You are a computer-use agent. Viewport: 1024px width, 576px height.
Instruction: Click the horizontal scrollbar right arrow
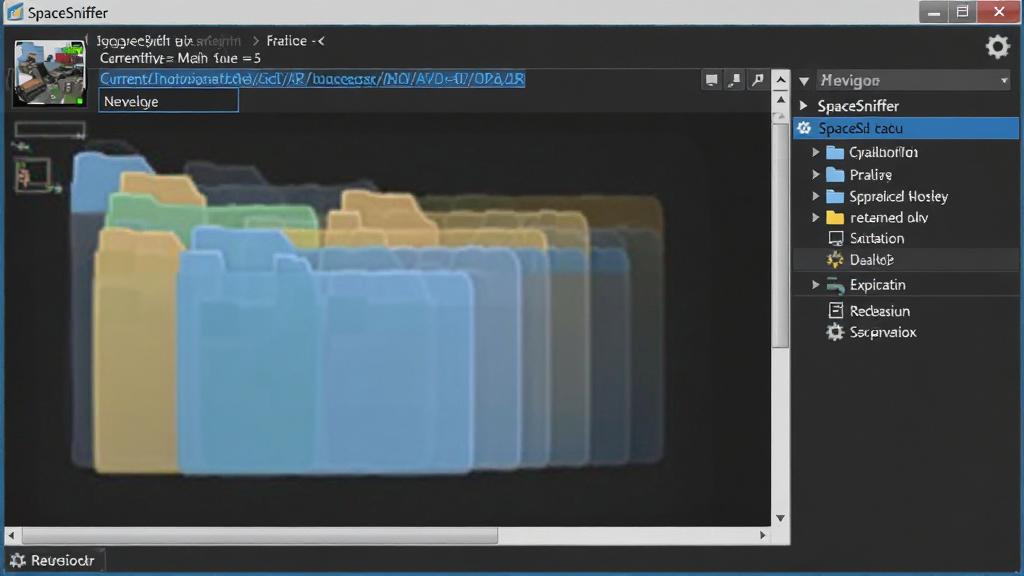(x=763, y=536)
